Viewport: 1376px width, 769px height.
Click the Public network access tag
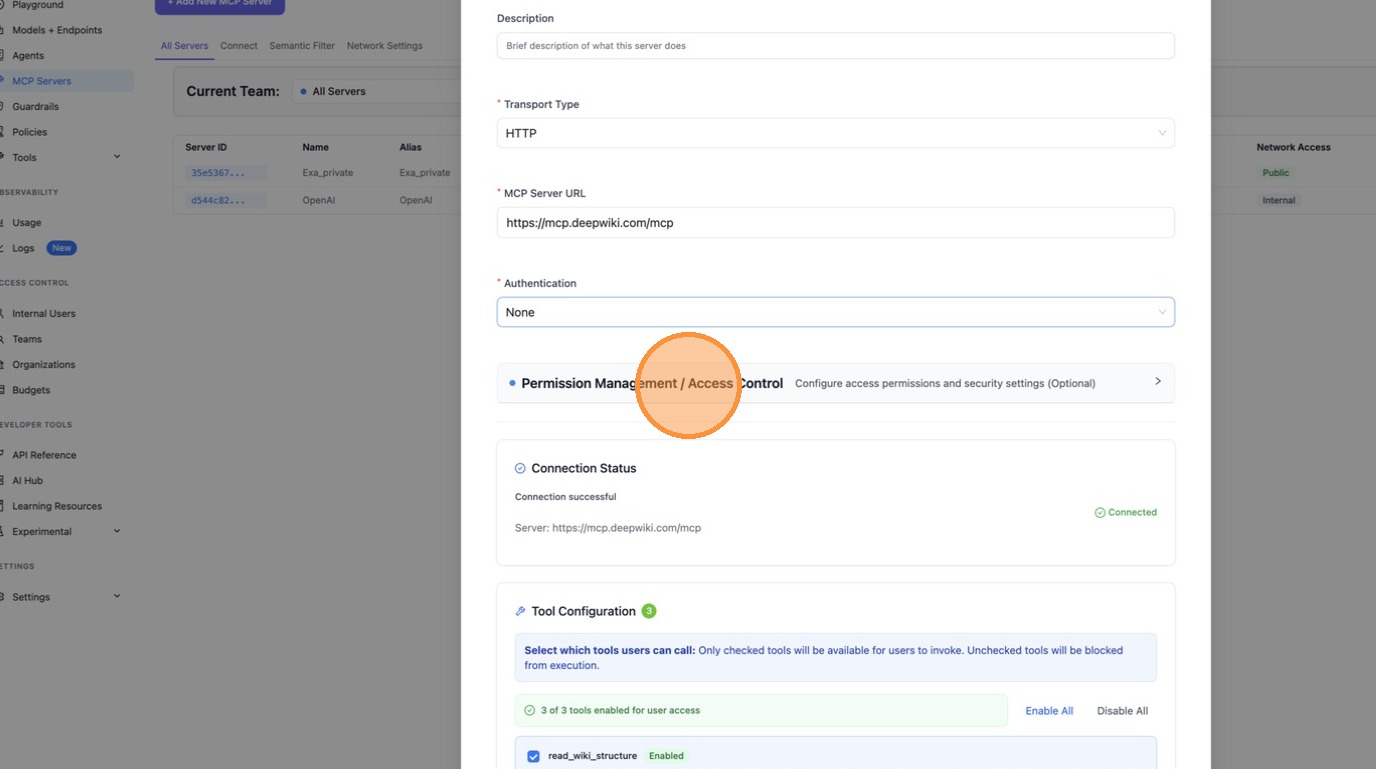1276,173
